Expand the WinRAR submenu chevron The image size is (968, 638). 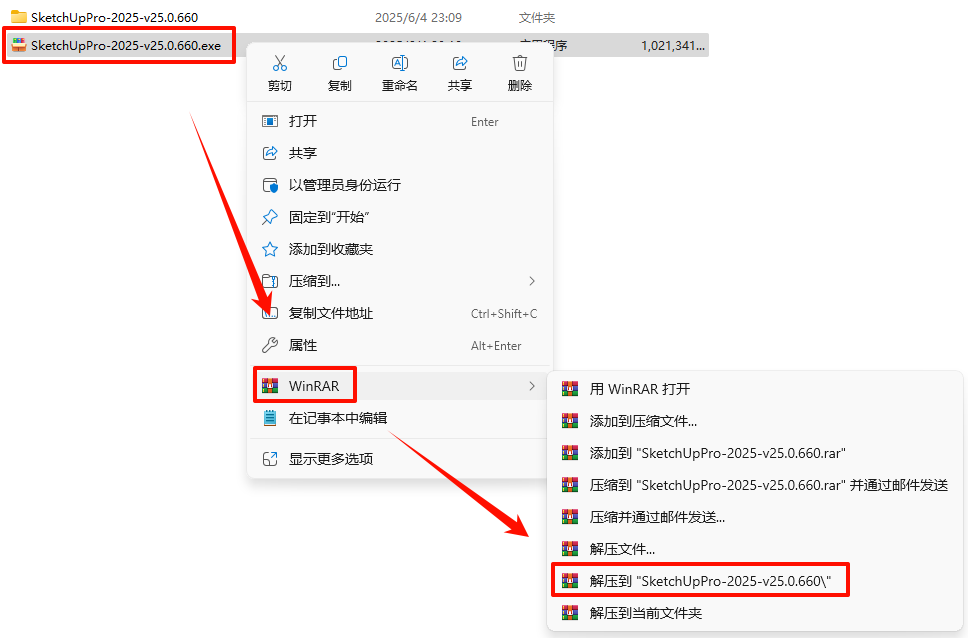point(532,386)
